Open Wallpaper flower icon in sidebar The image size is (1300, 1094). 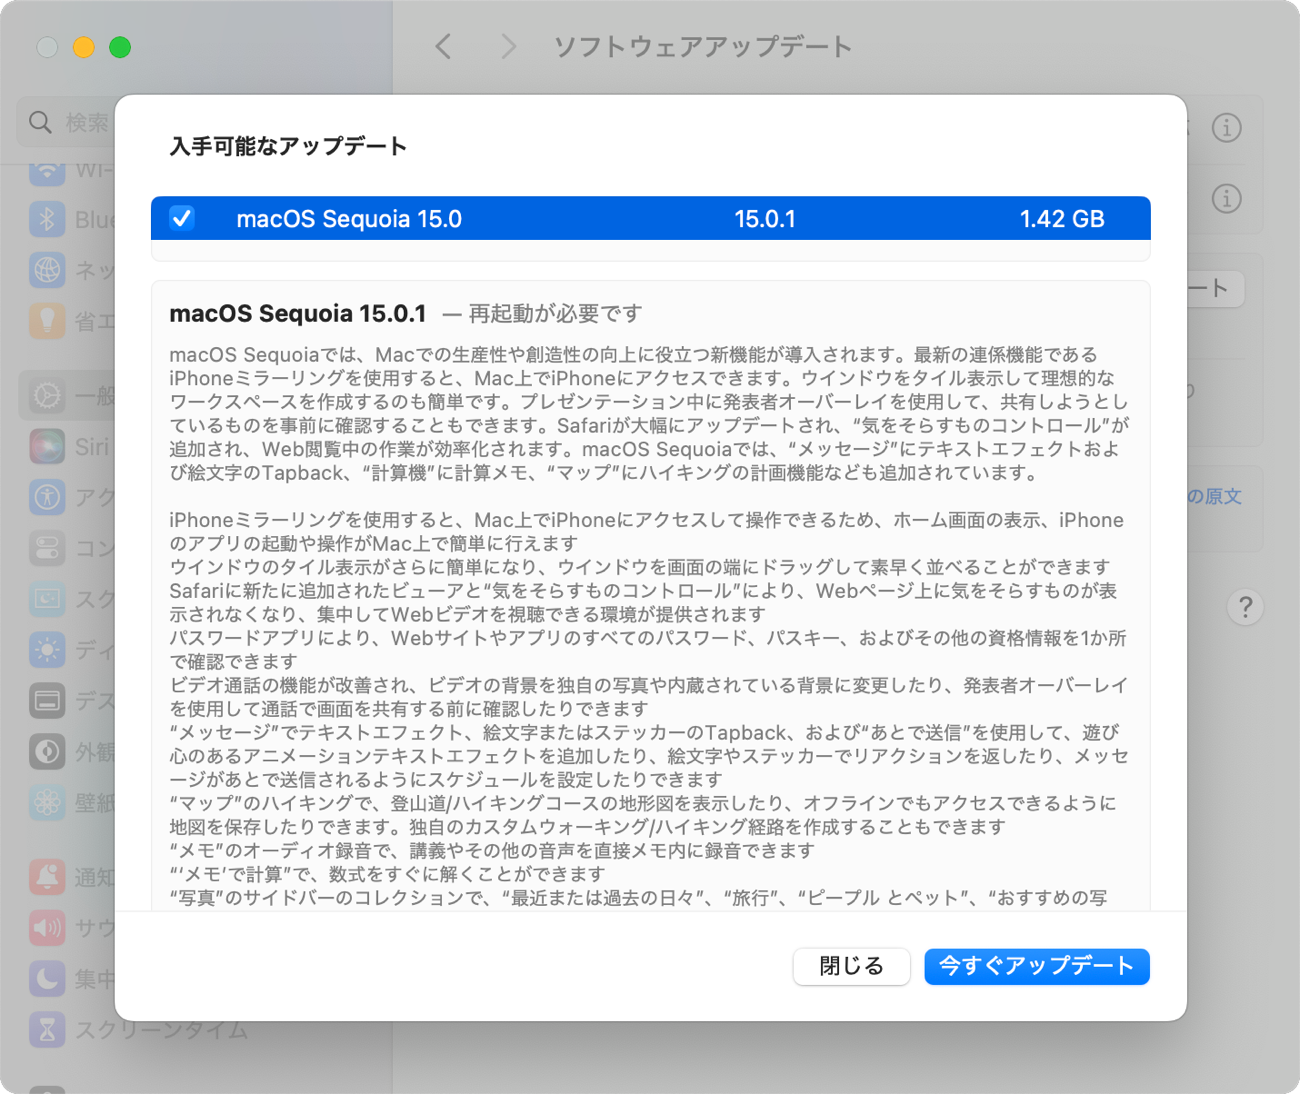(x=47, y=802)
